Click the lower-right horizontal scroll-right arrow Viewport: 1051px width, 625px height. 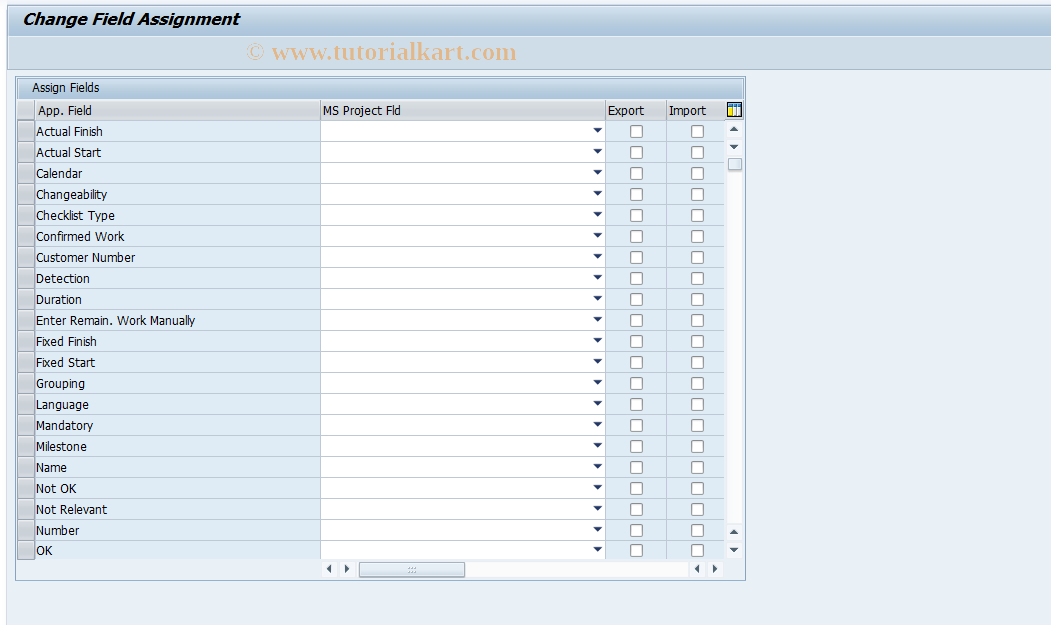coord(715,569)
